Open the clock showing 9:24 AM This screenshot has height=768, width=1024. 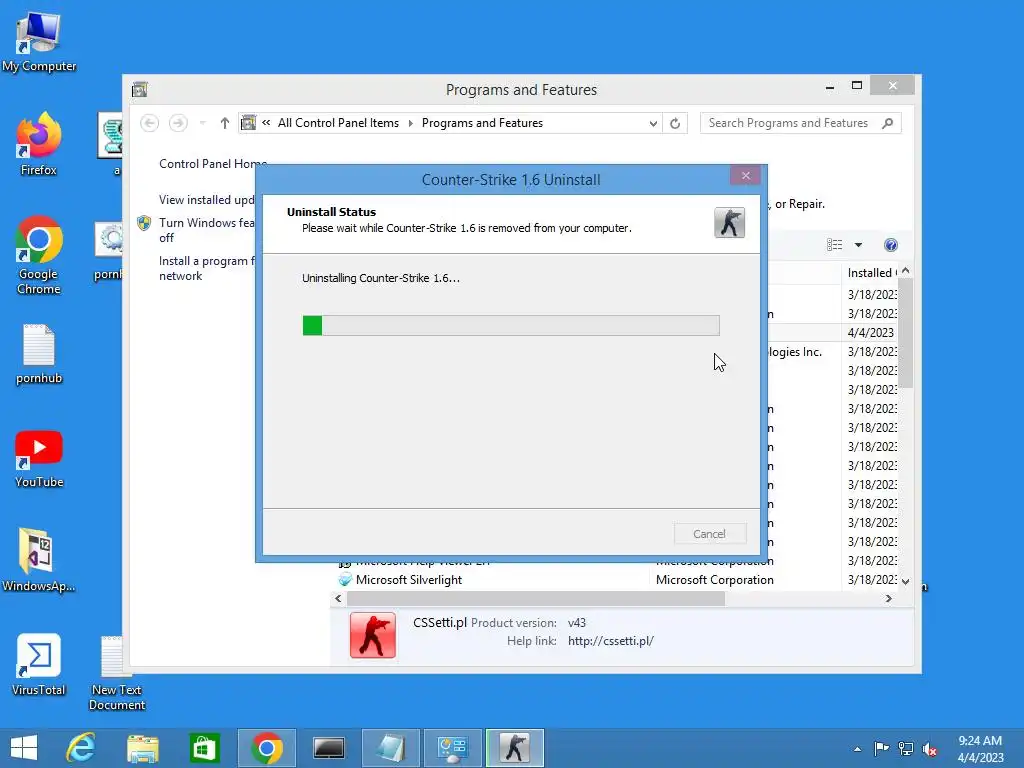980,748
